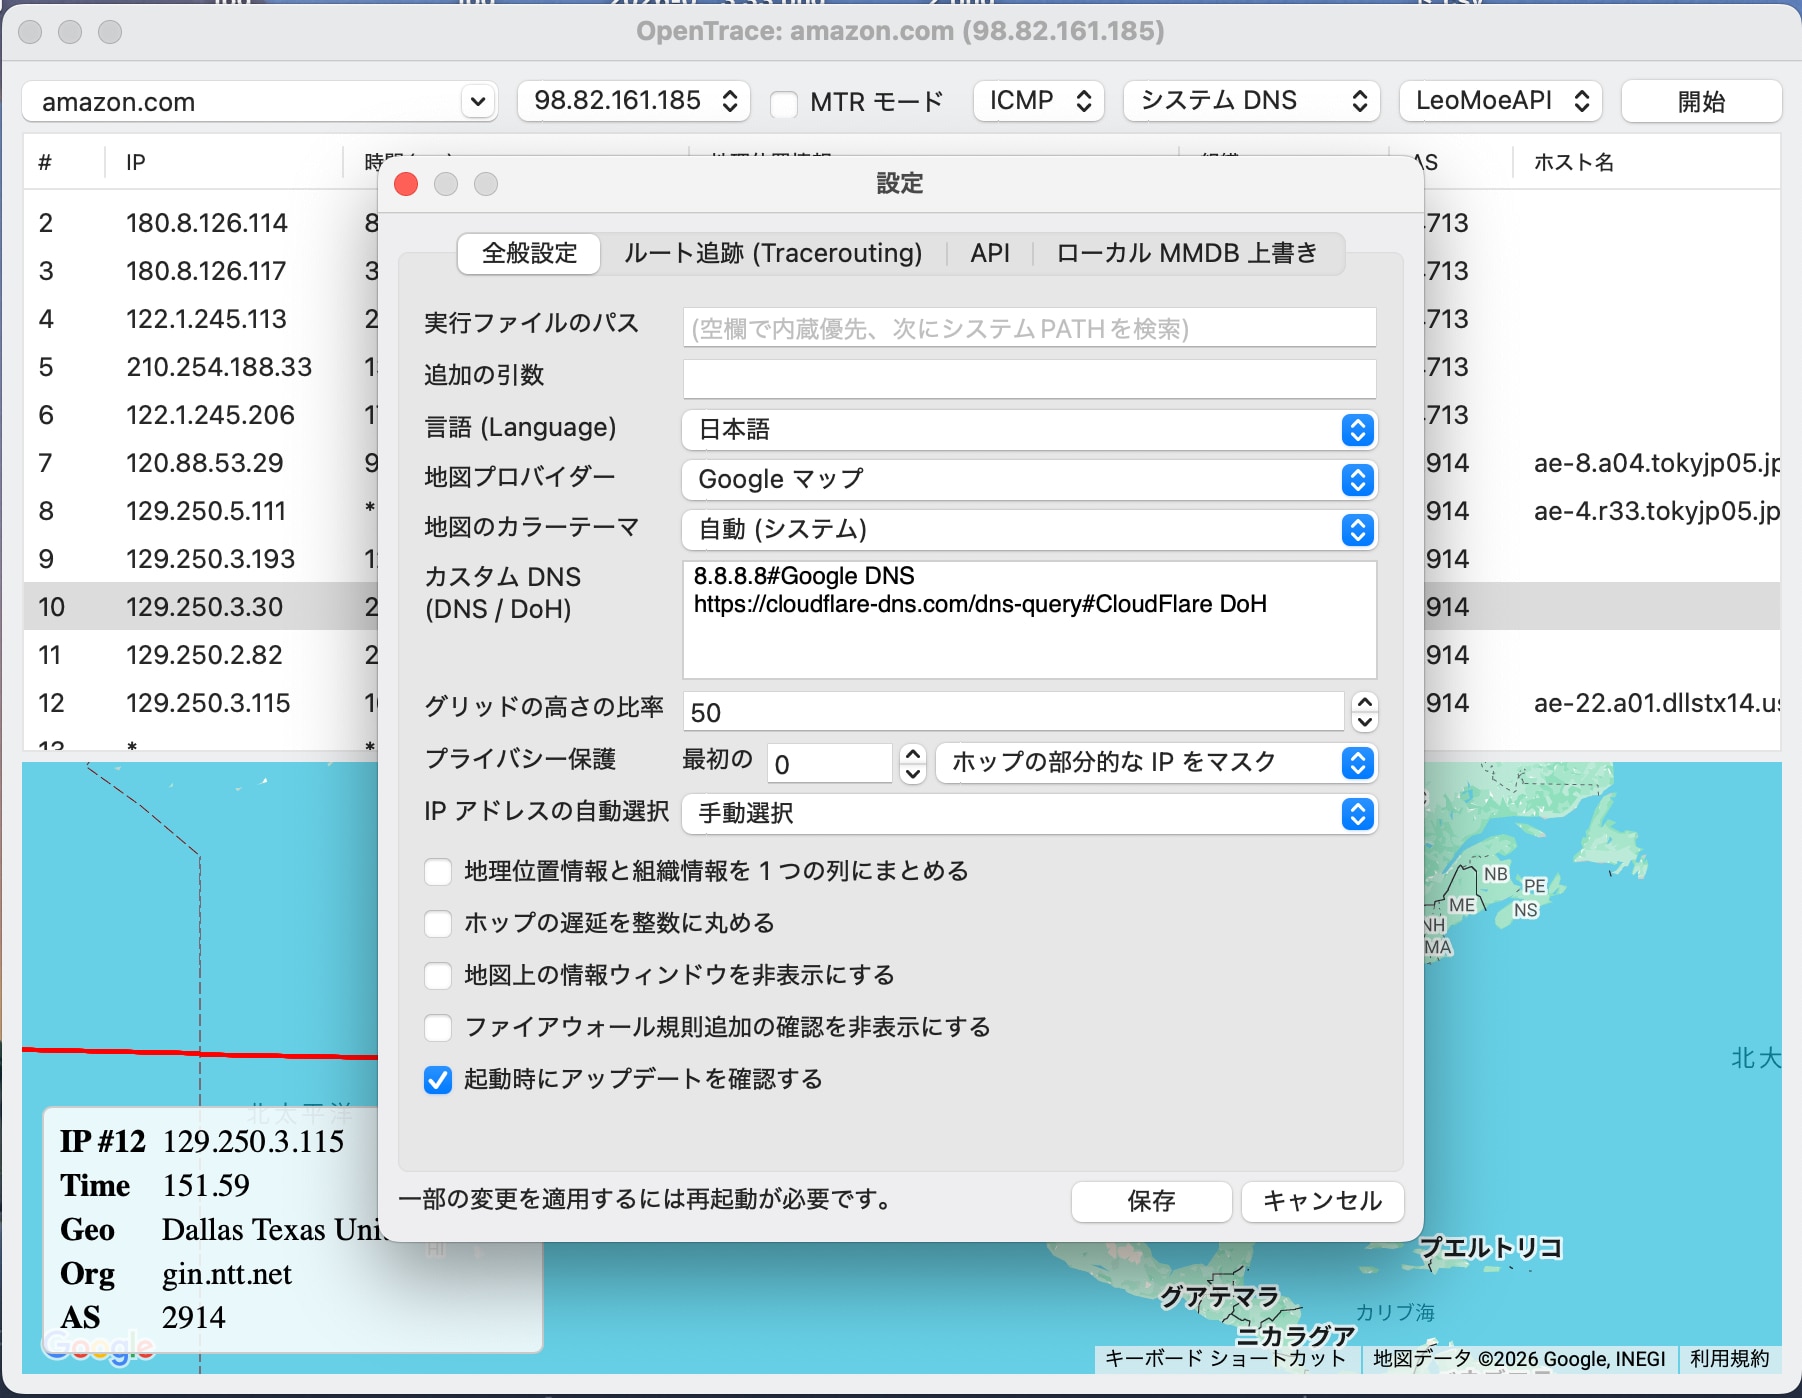The width and height of the screenshot is (1802, 1398).
Task: Enable the MTR モード checkbox
Action: click(787, 101)
